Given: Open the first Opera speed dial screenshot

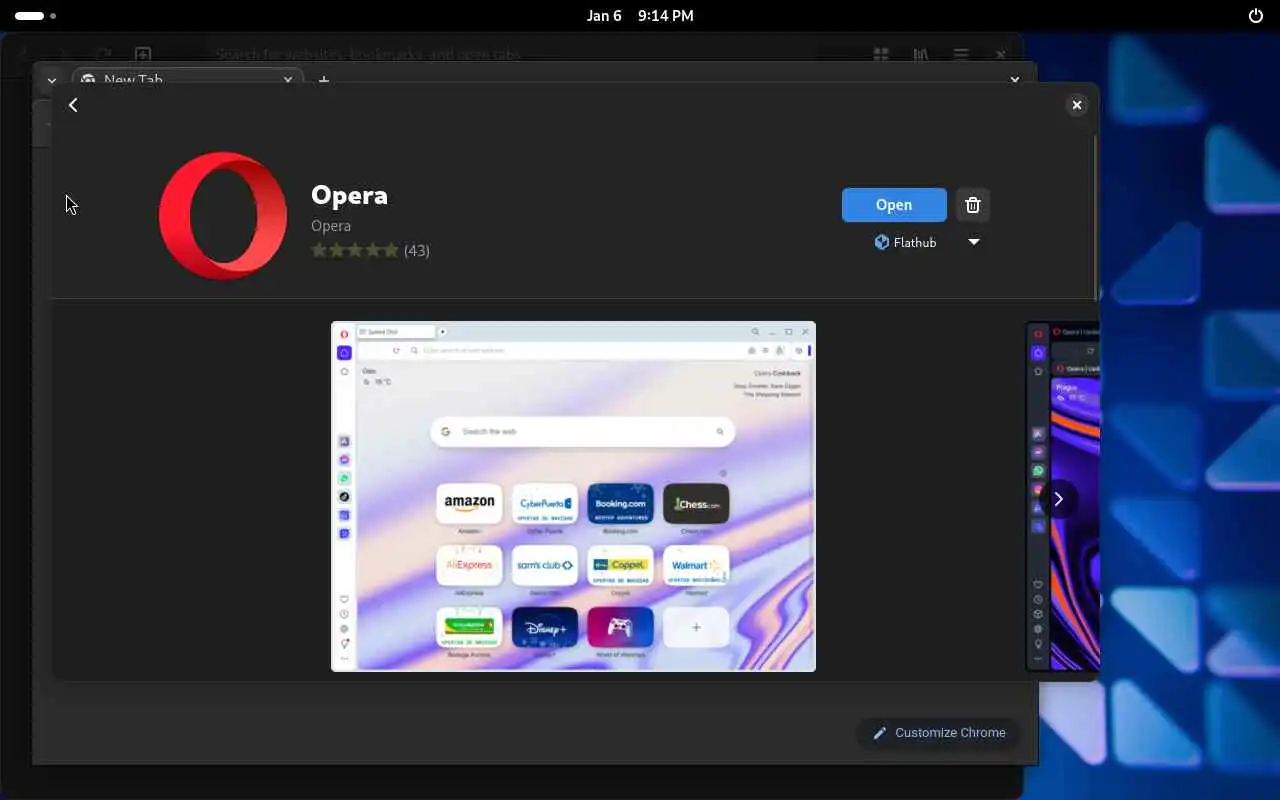Looking at the screenshot, I should (x=573, y=496).
